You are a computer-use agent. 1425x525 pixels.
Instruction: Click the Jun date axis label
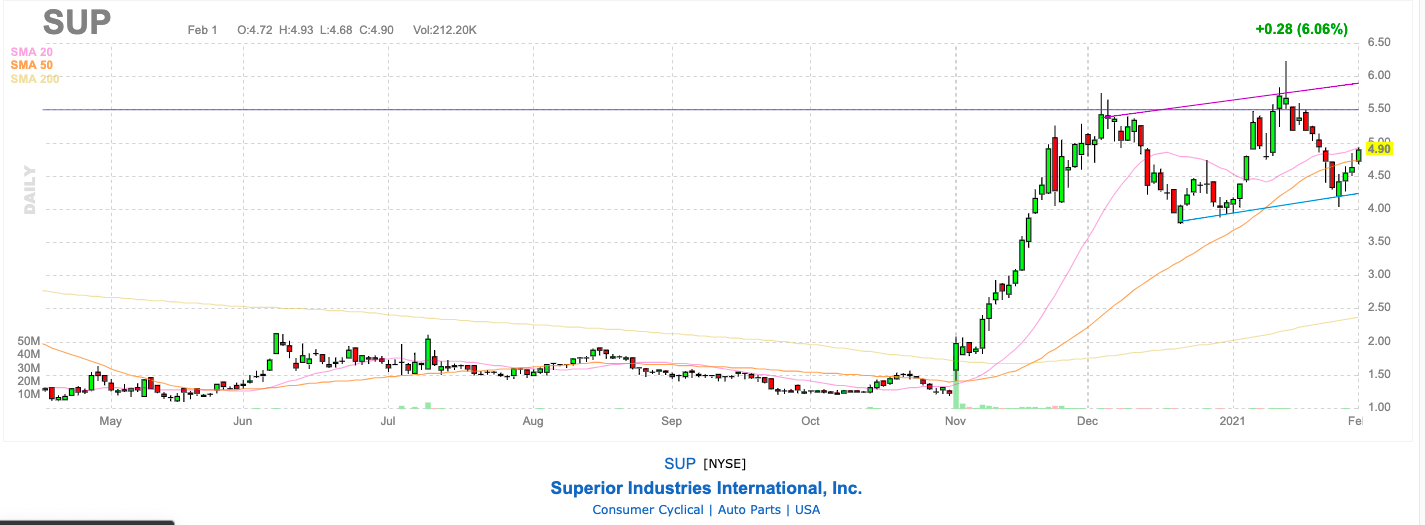(x=242, y=422)
